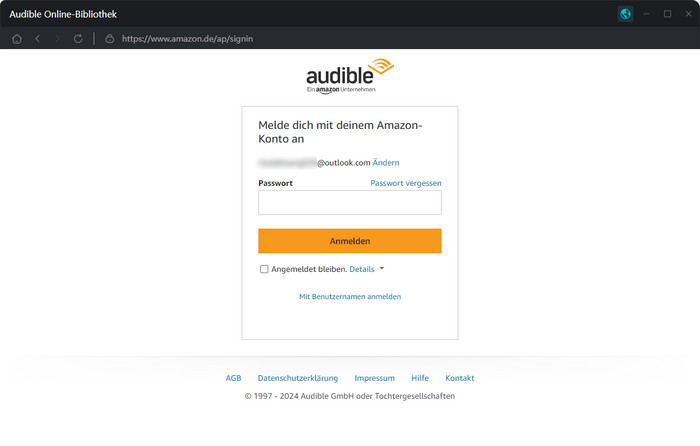This screenshot has height=446, width=700.
Task: Click the Audible logo
Action: click(x=350, y=76)
